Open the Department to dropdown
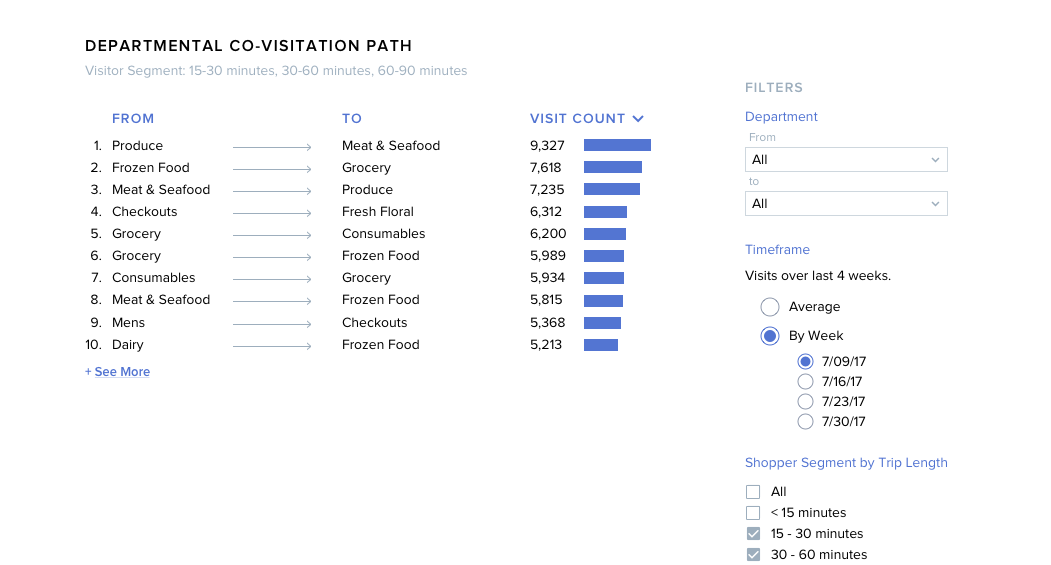1051x565 pixels. (x=846, y=204)
